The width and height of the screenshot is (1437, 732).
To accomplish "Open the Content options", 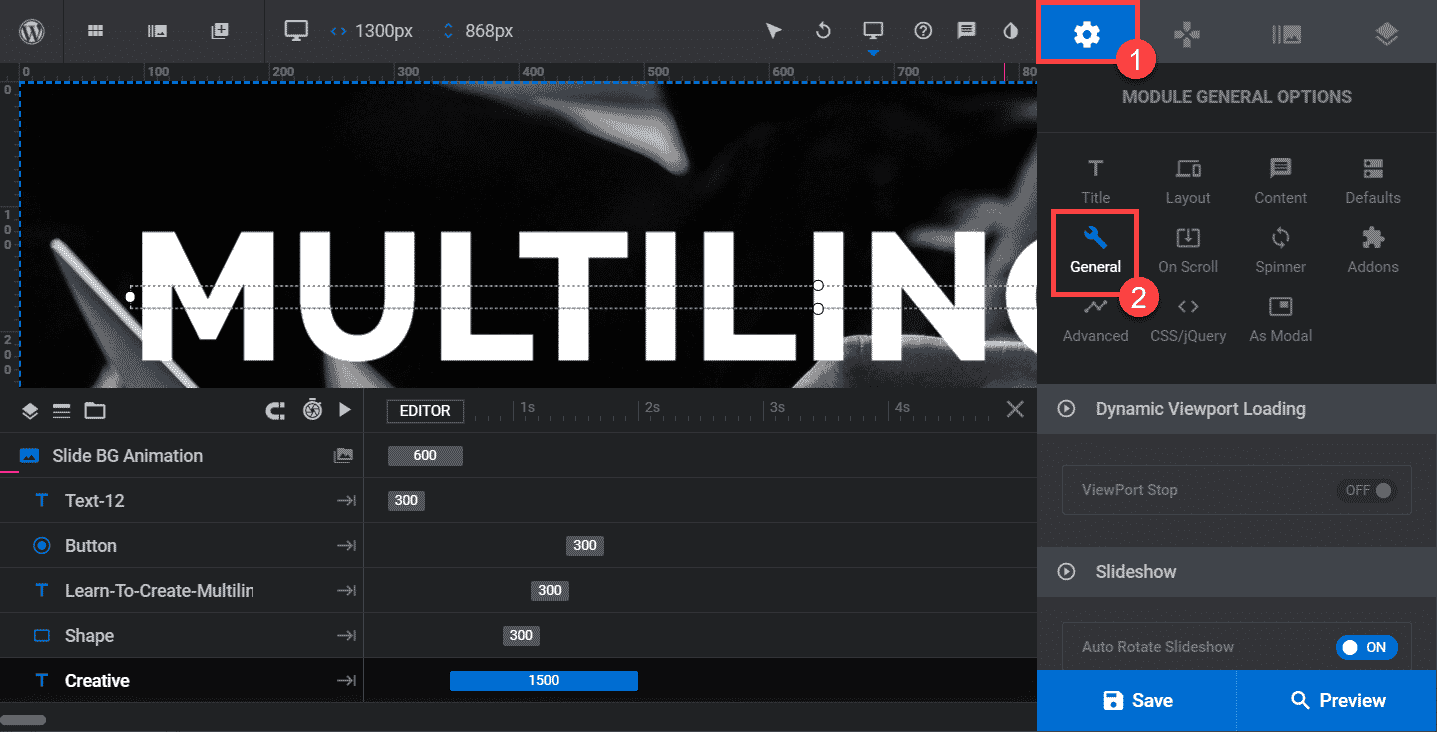I will tap(1280, 181).
